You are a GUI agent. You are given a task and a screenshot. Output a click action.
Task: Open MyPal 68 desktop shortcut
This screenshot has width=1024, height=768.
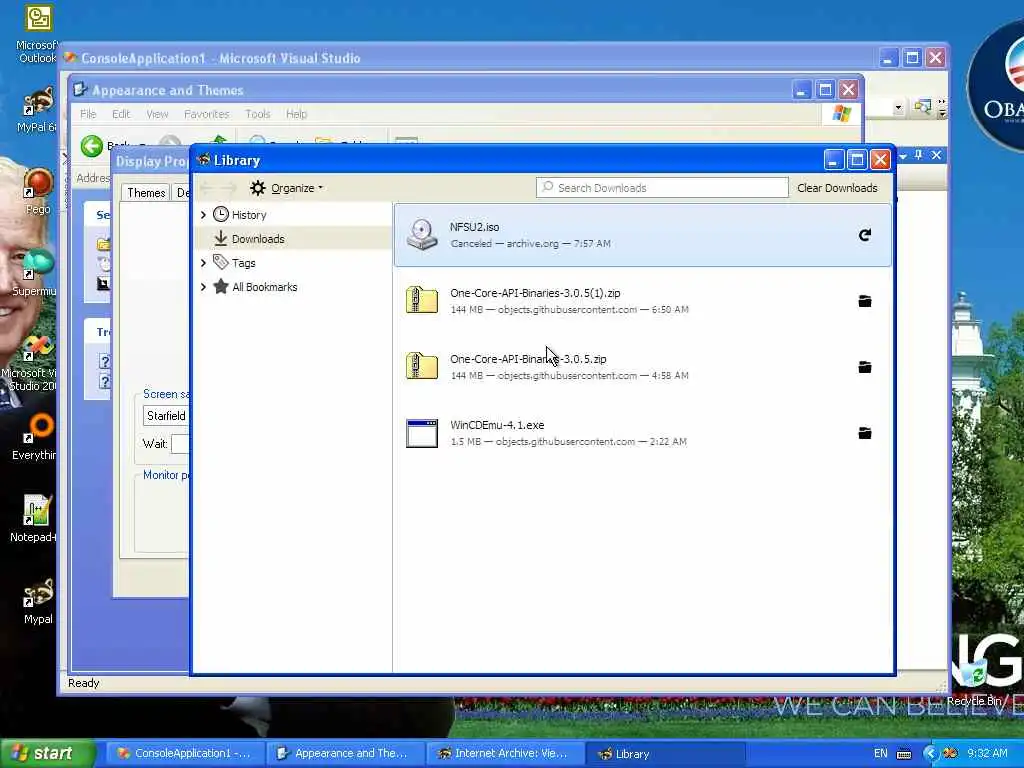click(37, 110)
